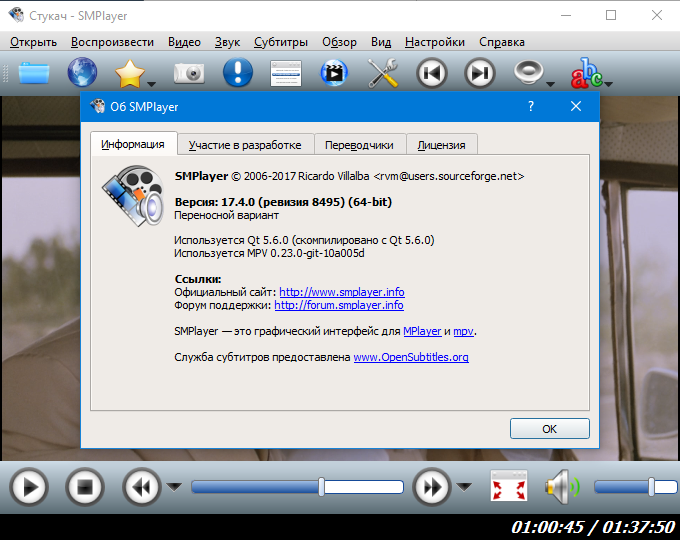
Task: Open file with the blue folder icon
Action: [x=34, y=73]
